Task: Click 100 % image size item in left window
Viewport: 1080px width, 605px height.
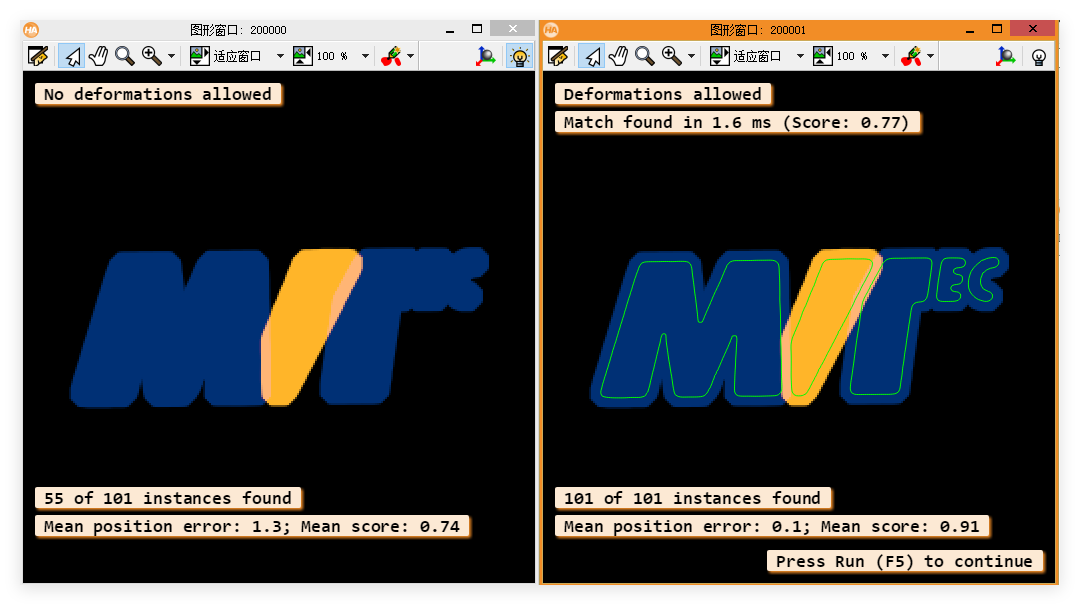Action: 322,56
